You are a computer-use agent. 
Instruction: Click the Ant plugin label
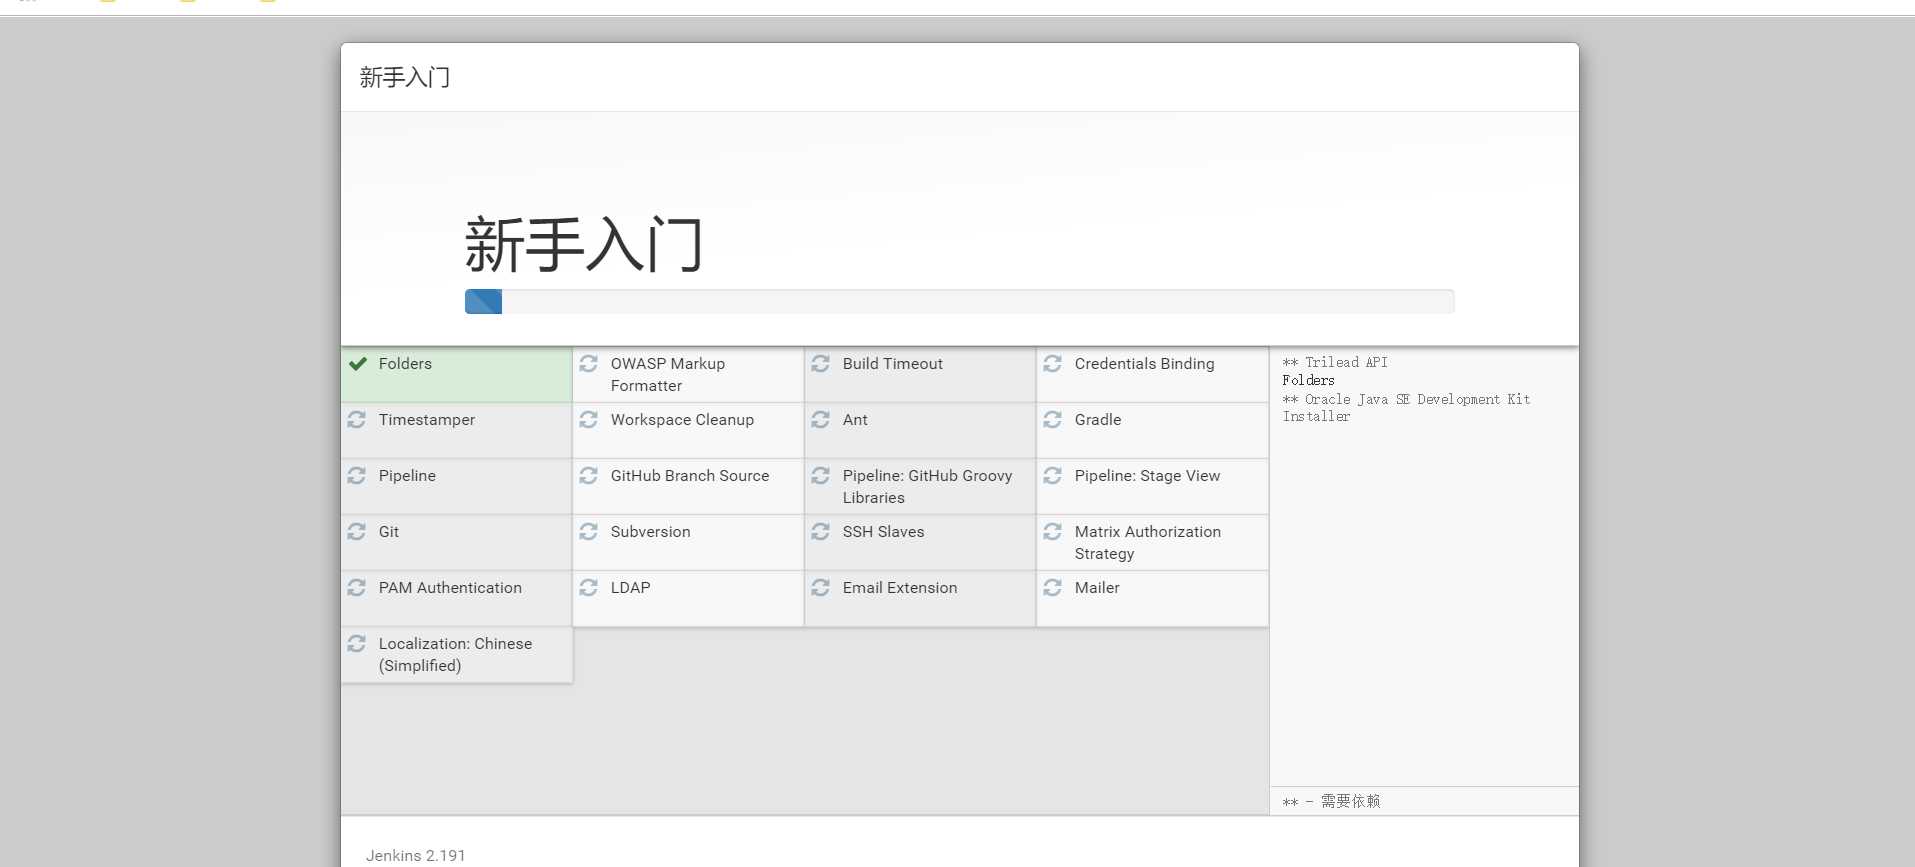[x=855, y=420]
